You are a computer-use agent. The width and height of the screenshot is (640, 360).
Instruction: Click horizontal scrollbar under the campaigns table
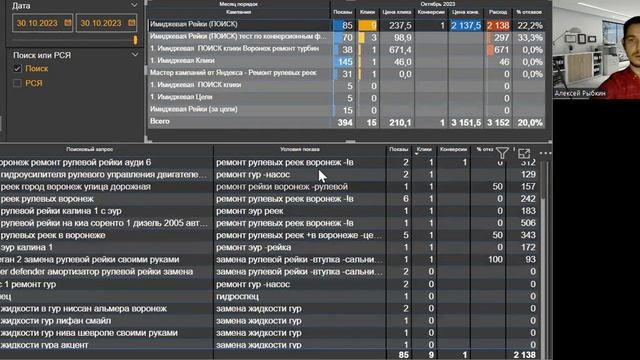[350, 141]
